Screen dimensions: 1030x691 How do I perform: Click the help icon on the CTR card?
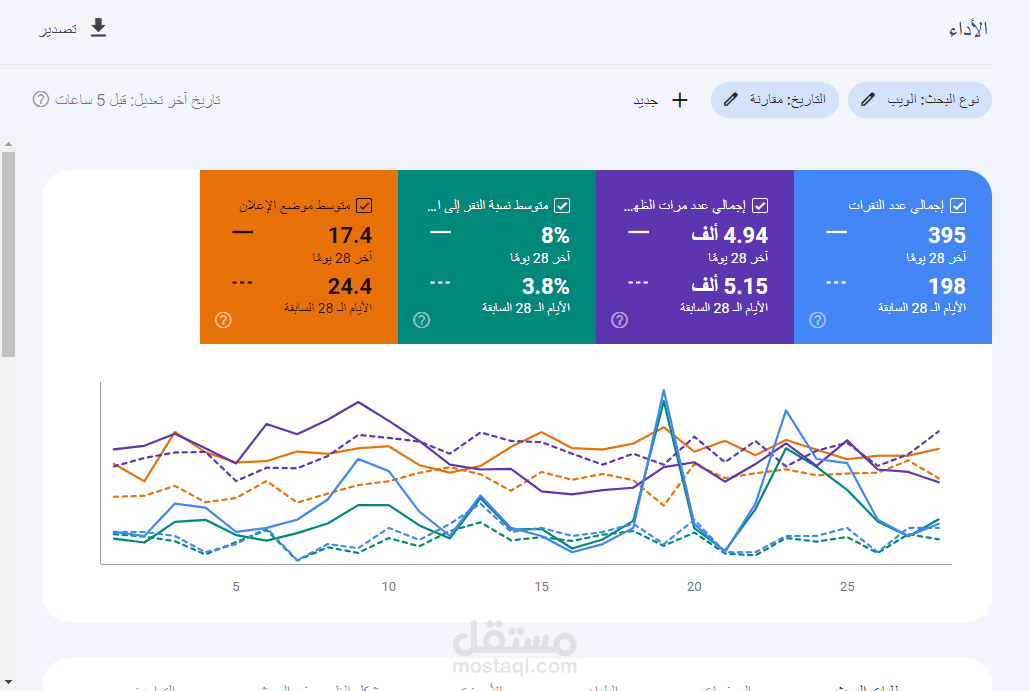tap(421, 320)
